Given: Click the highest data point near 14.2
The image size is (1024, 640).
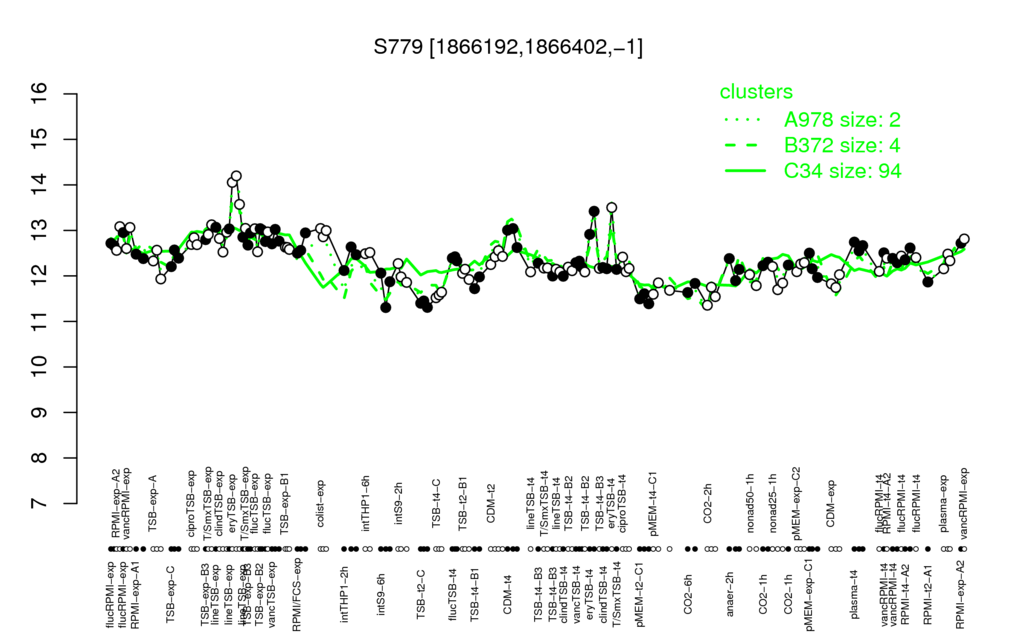Looking at the screenshot, I should point(236,176).
